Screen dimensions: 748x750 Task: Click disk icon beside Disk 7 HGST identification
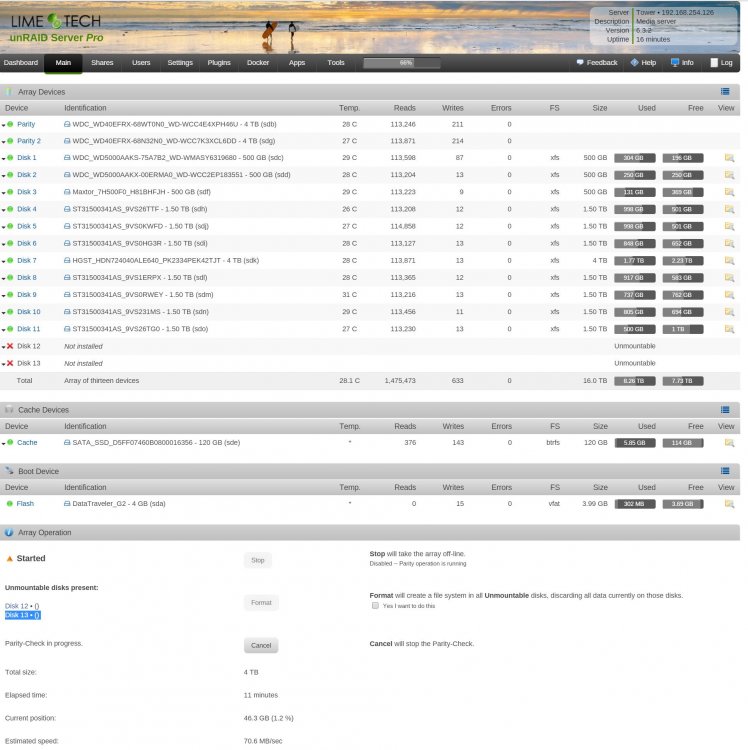click(67, 261)
